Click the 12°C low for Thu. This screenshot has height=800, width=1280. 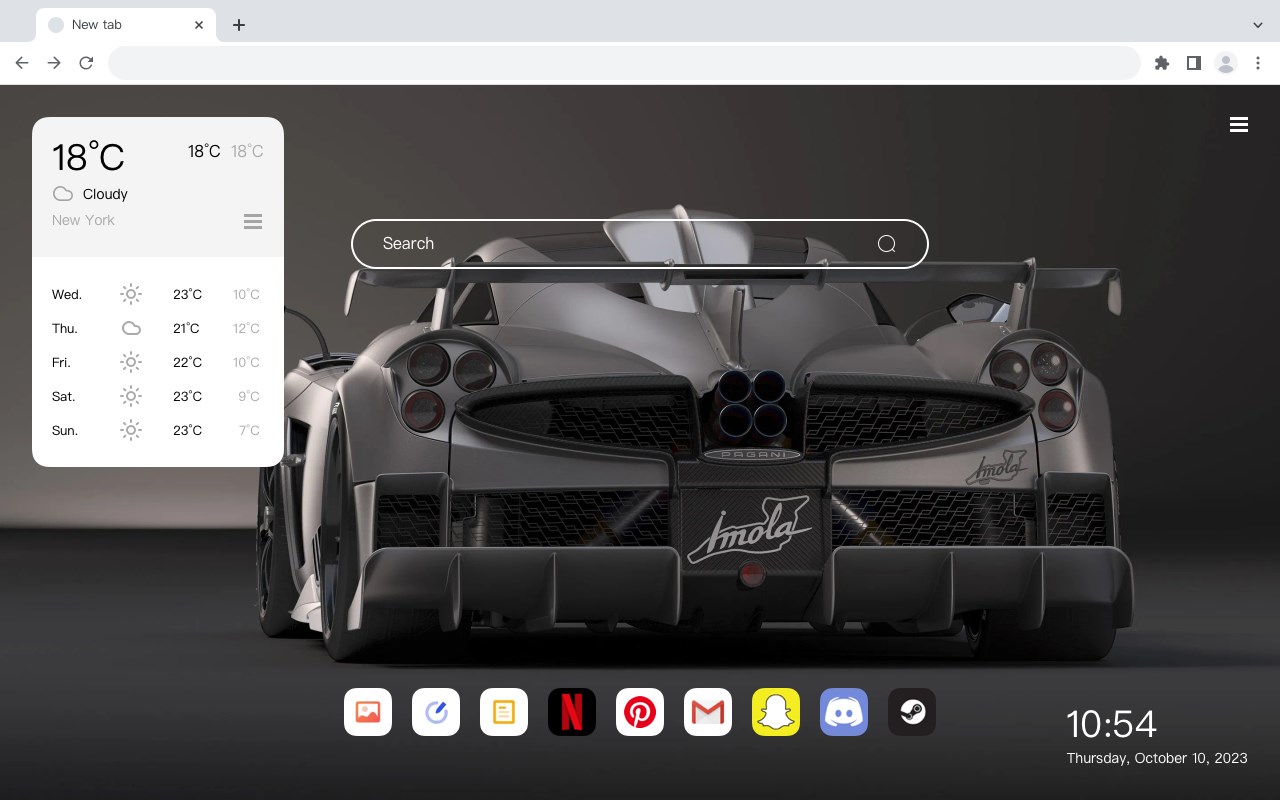click(247, 329)
